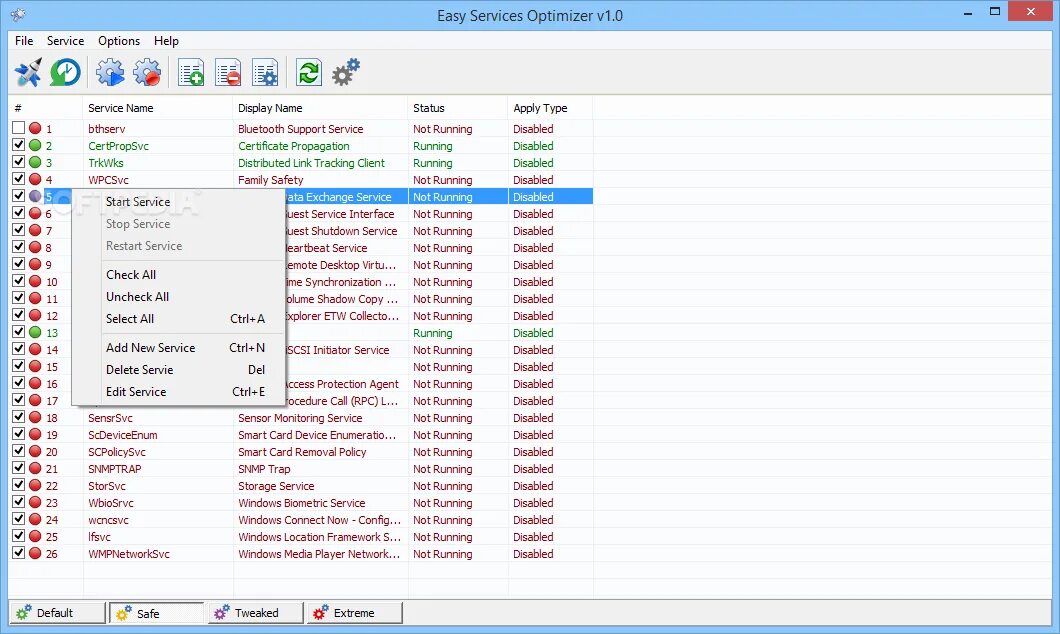Choose Start Service from context menu

click(178, 201)
